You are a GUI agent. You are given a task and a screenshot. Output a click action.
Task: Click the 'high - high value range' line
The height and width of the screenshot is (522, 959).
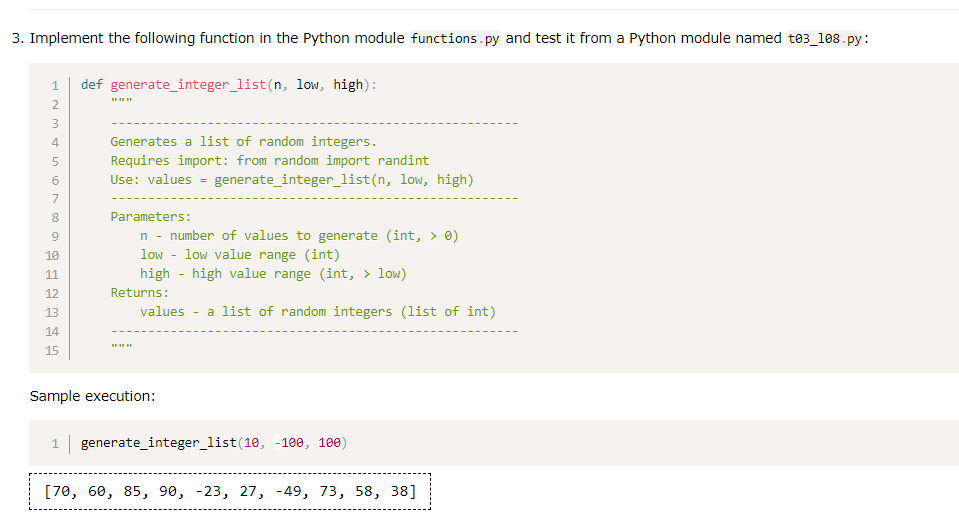pyautogui.click(x=273, y=274)
